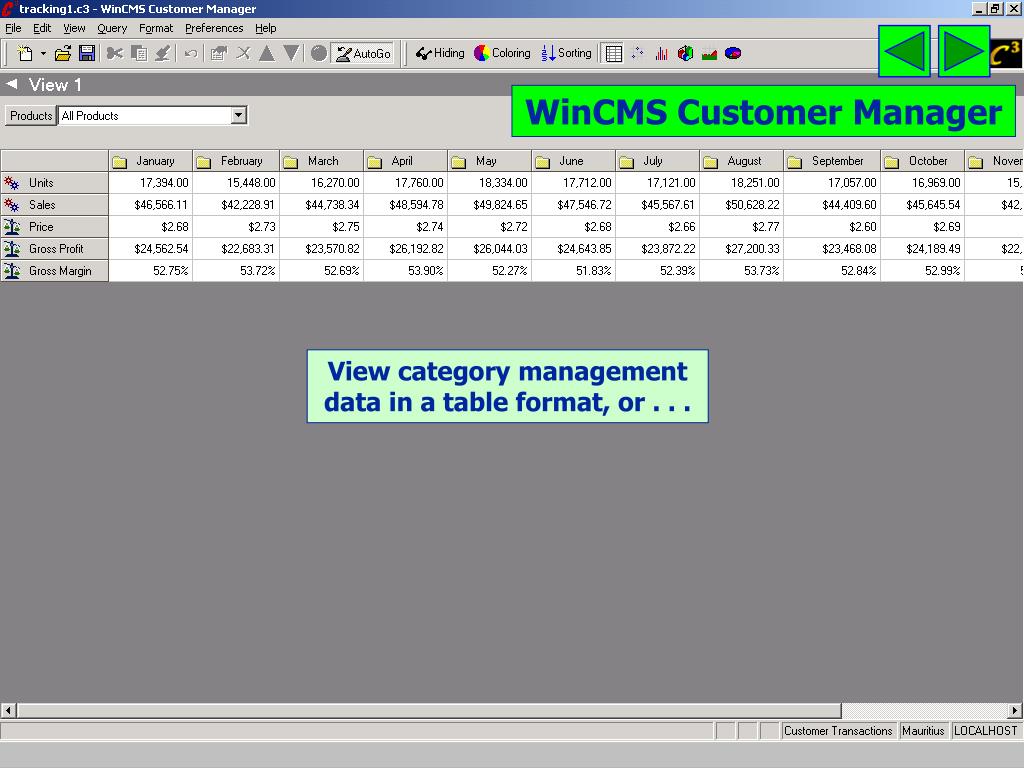Expand the February folder column

(x=204, y=161)
